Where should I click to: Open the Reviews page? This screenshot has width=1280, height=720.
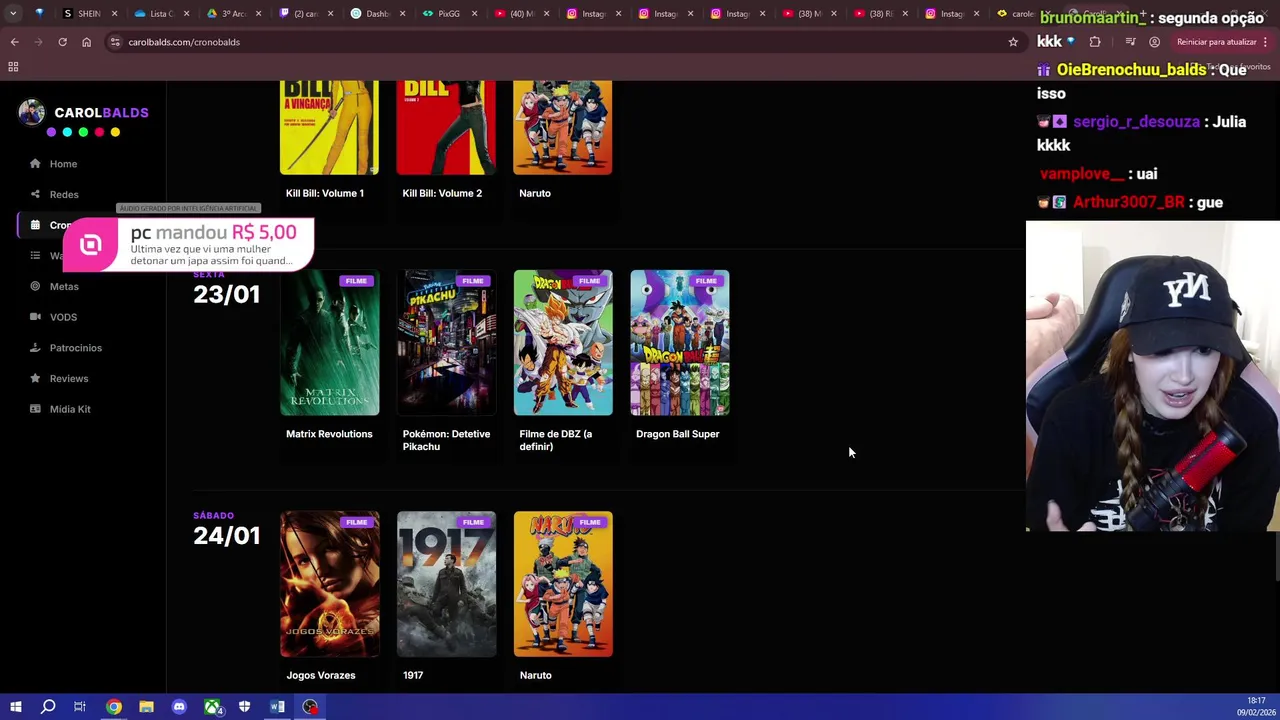pyautogui.click(x=69, y=378)
